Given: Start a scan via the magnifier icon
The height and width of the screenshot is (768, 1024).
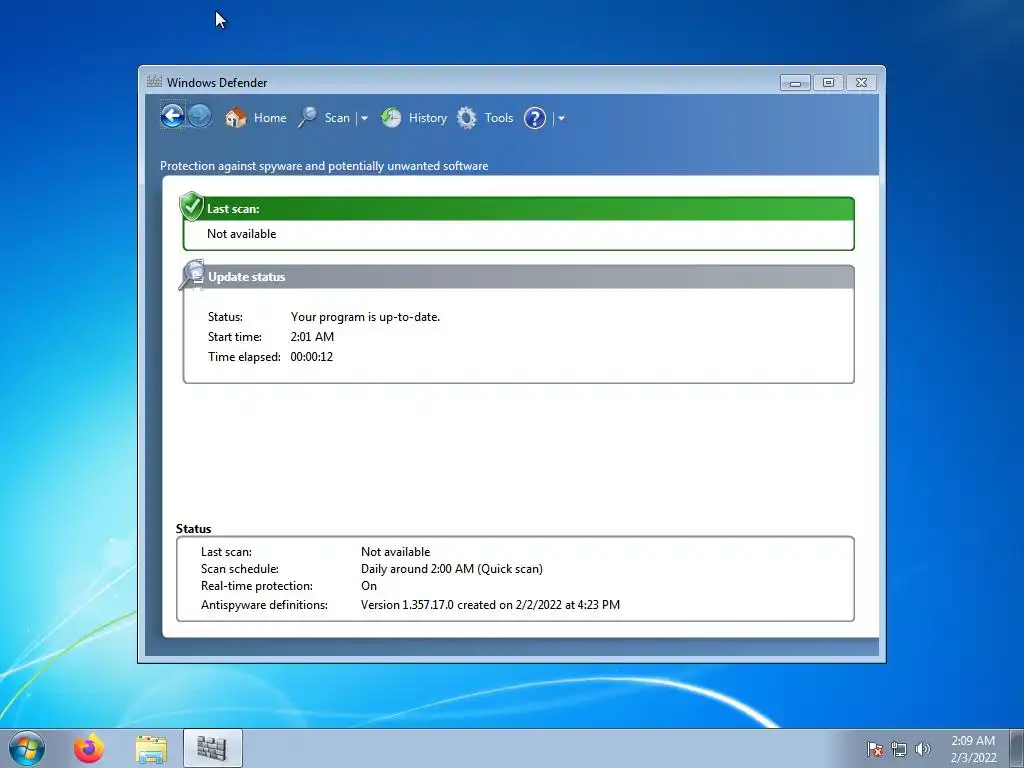Looking at the screenshot, I should tap(308, 118).
